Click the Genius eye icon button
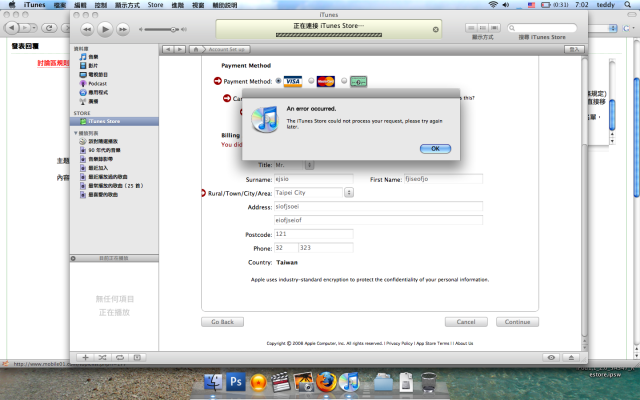 pos(551,358)
